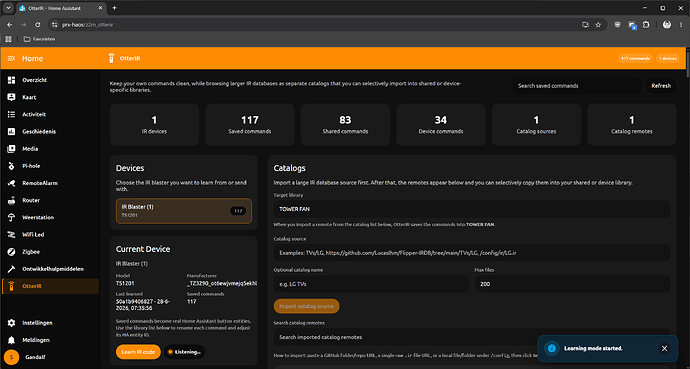Focus the Search saved commands field
This screenshot has height=369, width=690.
(x=576, y=86)
